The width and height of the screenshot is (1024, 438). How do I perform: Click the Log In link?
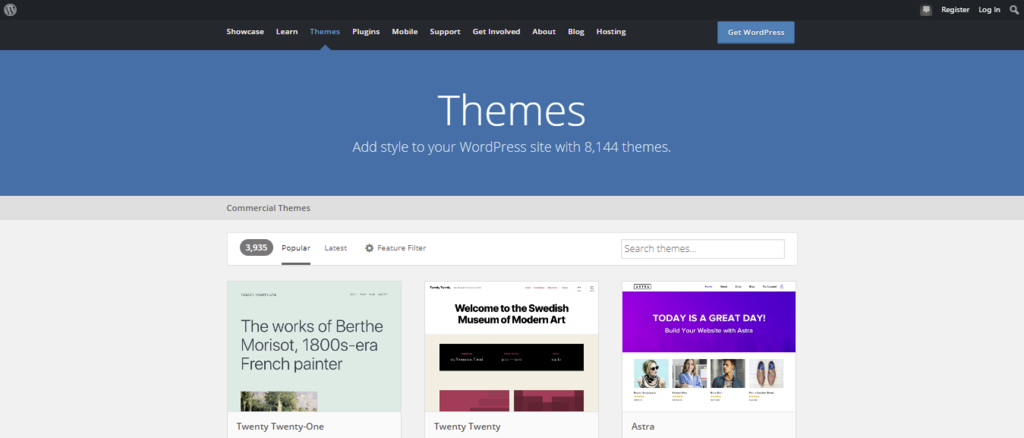click(x=989, y=9)
